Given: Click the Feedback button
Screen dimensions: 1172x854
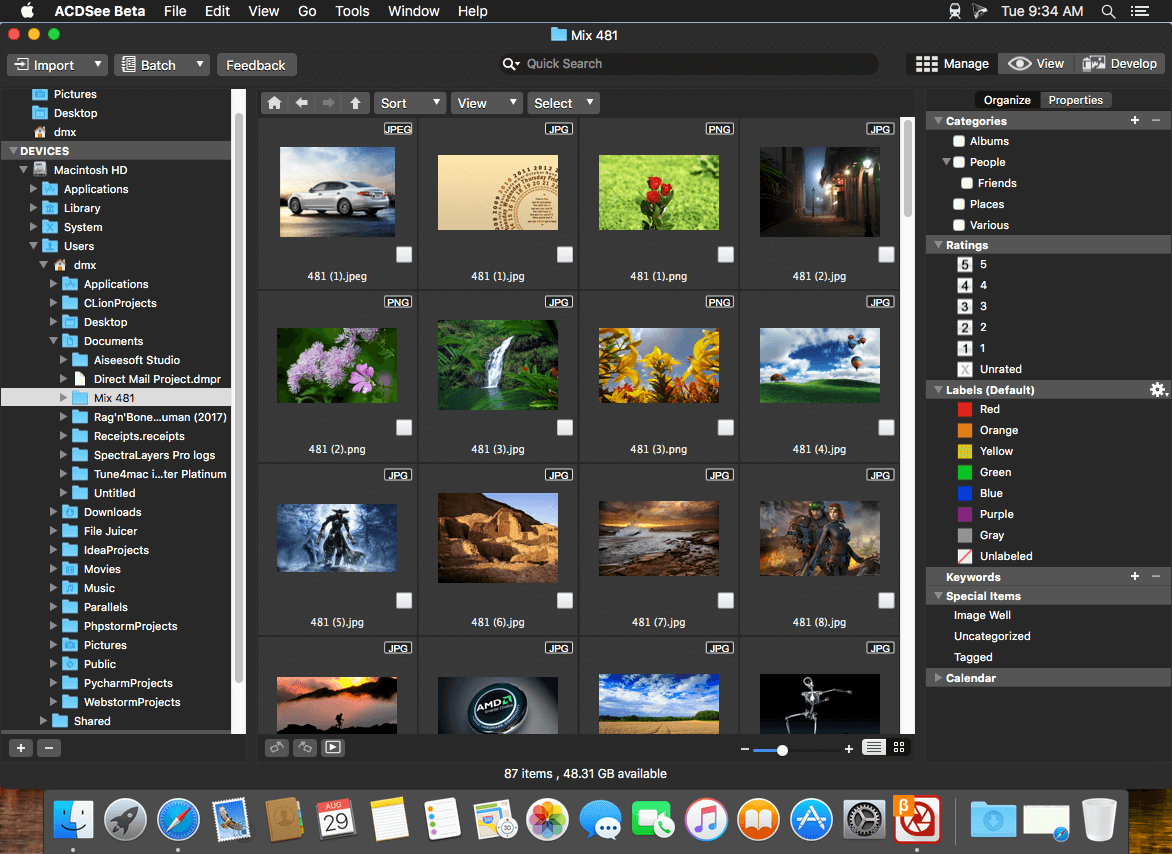Looking at the screenshot, I should pyautogui.click(x=256, y=65).
